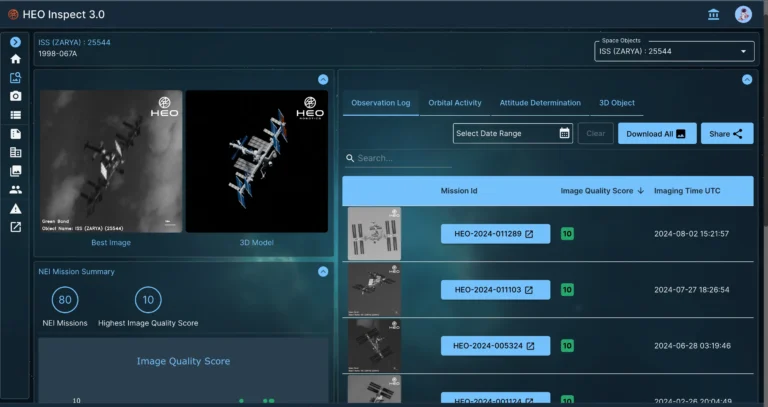Screen dimensions: 768x407
Task: Open the users group sidebar icon
Action: tap(15, 190)
